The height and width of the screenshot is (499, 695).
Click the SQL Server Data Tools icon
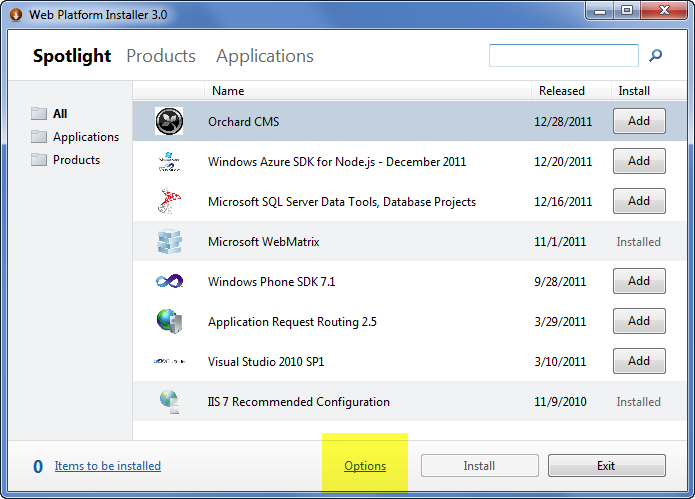coord(169,201)
